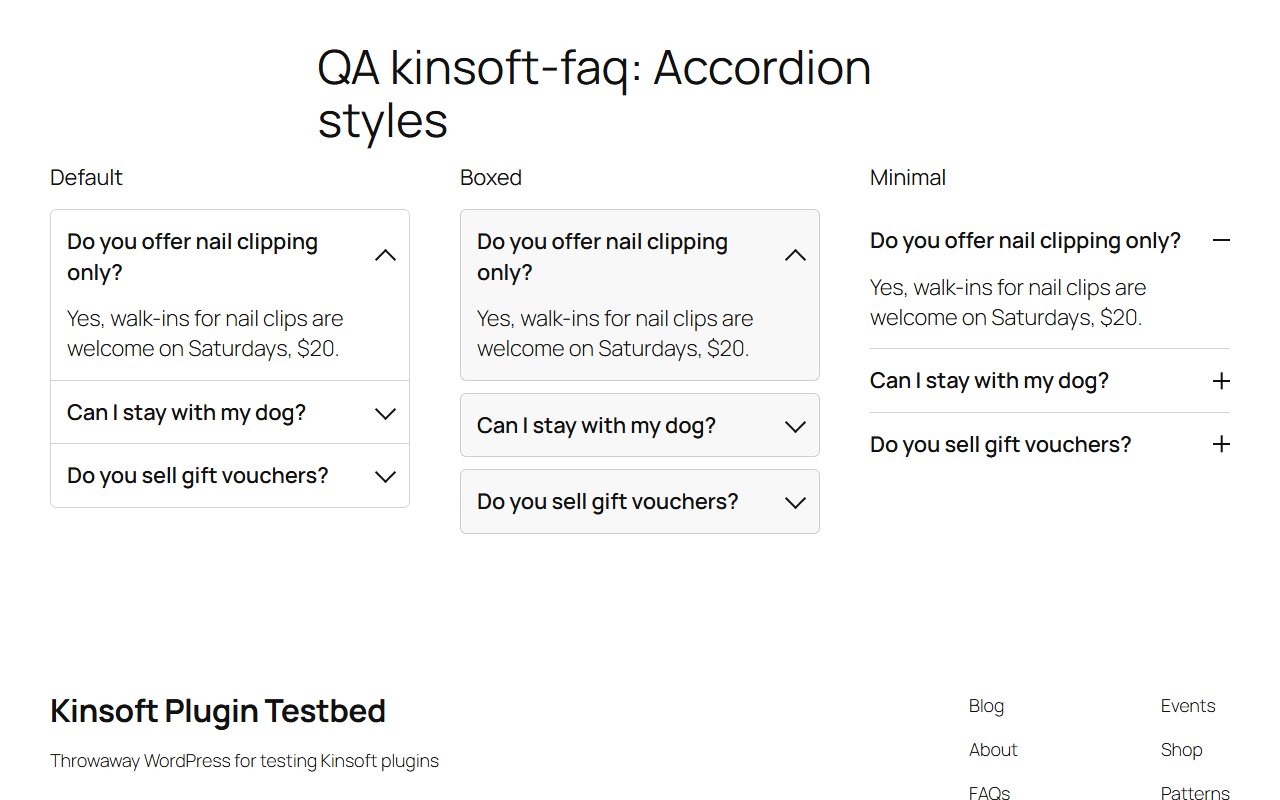Open the Blog footer link

pos(986,706)
